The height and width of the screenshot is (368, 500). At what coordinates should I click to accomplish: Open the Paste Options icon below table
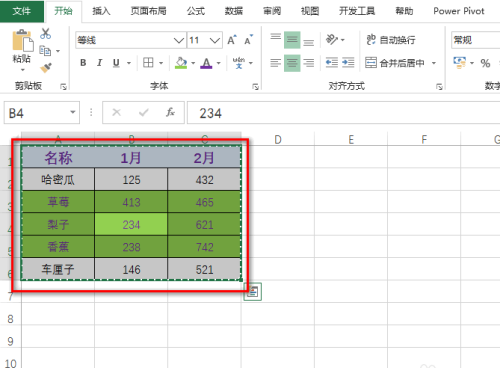pyautogui.click(x=253, y=292)
